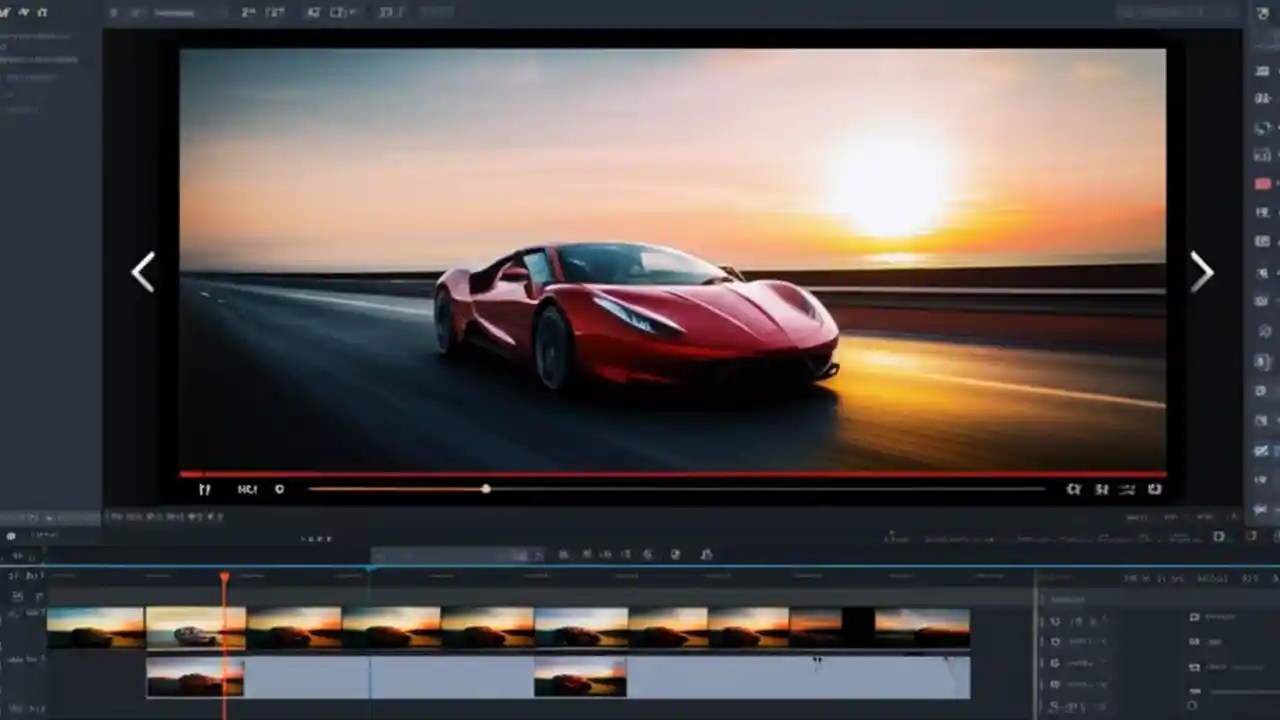The width and height of the screenshot is (1280, 720).
Task: Click the red tool icon in the right sidebar
Action: [x=1262, y=183]
